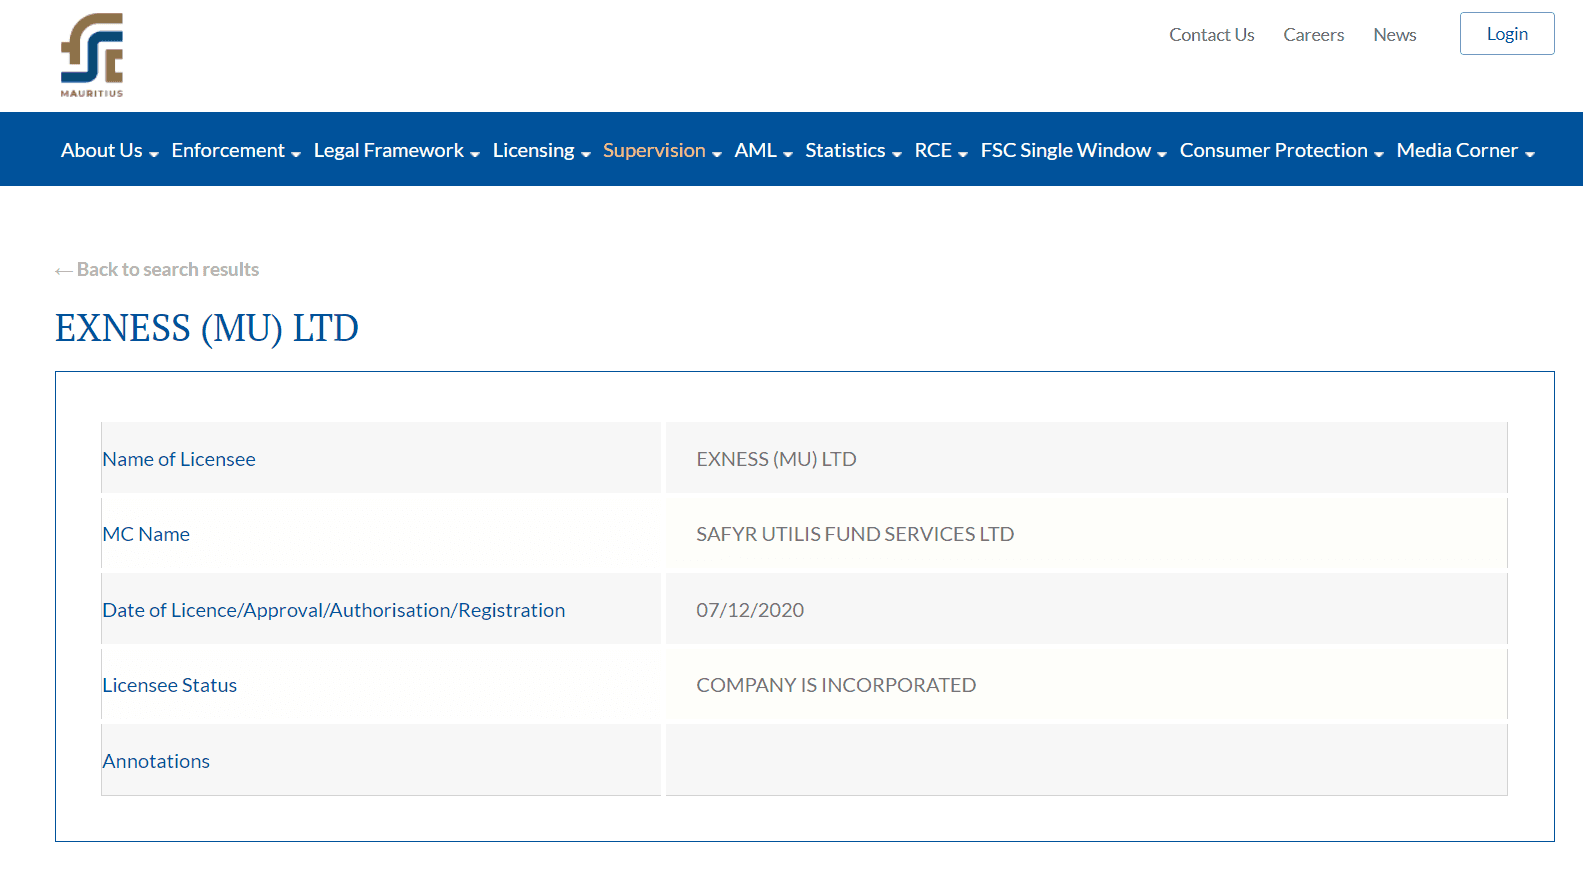Select the Name of Licensee label
The image size is (1583, 869).
point(179,459)
